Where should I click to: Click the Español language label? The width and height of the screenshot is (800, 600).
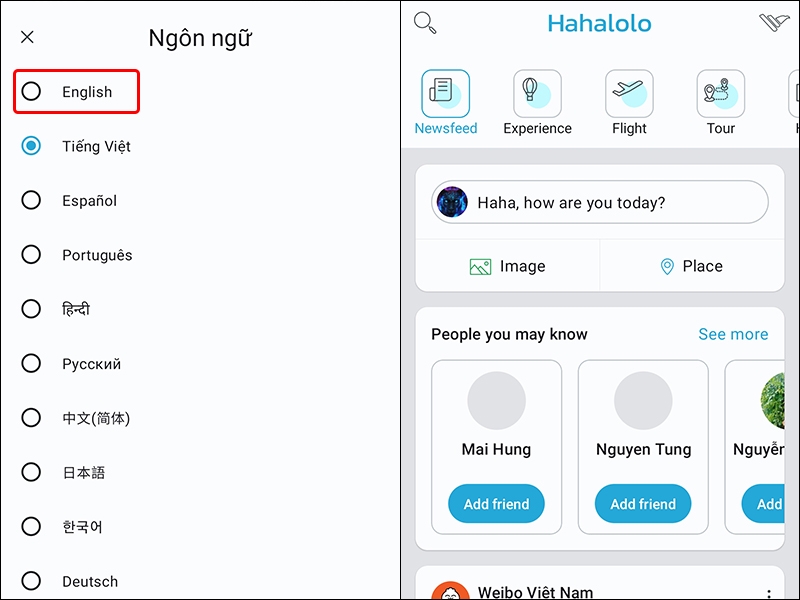tap(89, 201)
